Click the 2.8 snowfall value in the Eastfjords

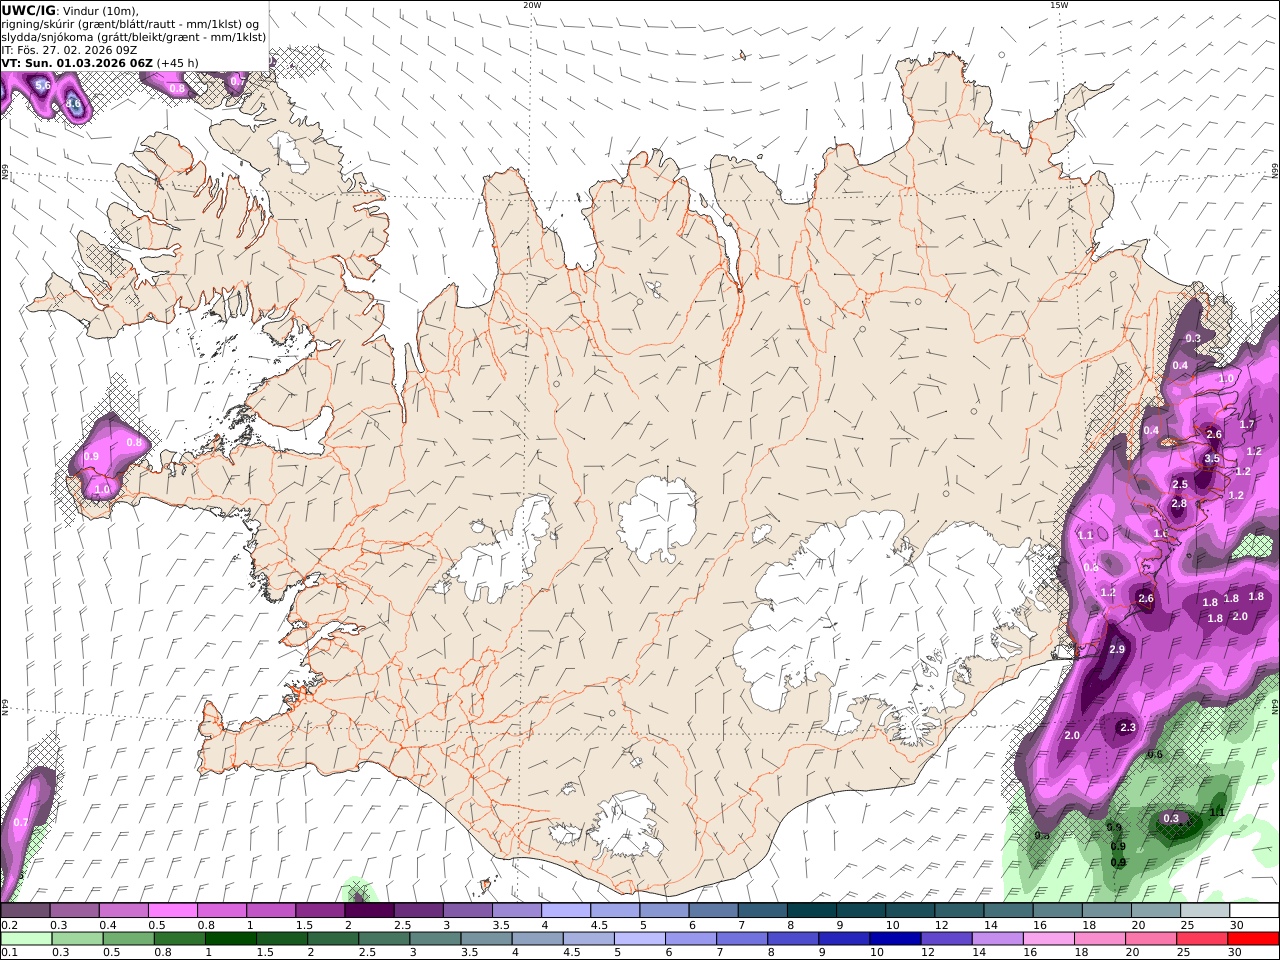coord(1178,503)
